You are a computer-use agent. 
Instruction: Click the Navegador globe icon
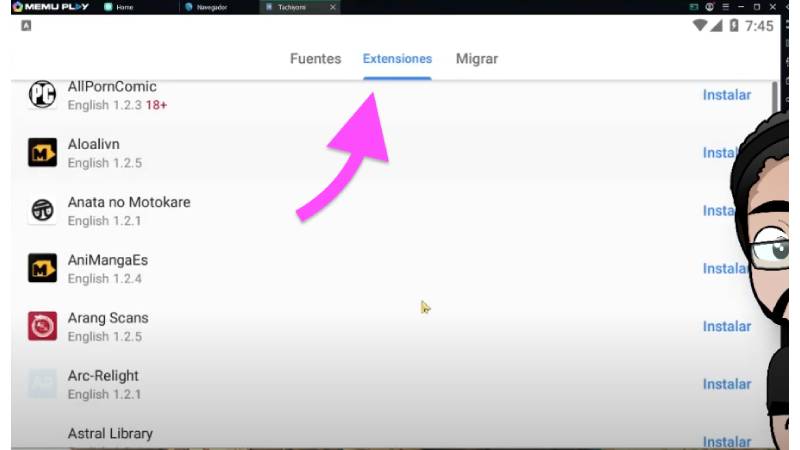click(x=189, y=7)
